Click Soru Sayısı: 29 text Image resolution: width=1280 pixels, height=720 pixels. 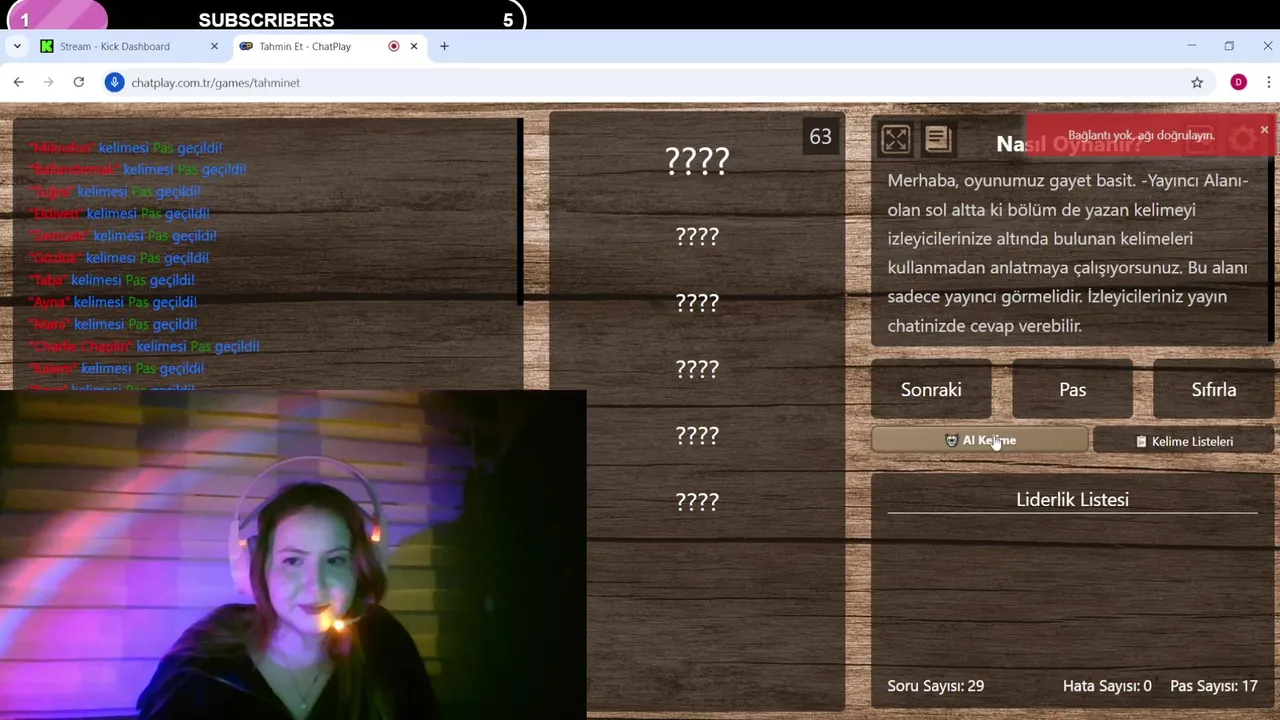pyautogui.click(x=936, y=686)
